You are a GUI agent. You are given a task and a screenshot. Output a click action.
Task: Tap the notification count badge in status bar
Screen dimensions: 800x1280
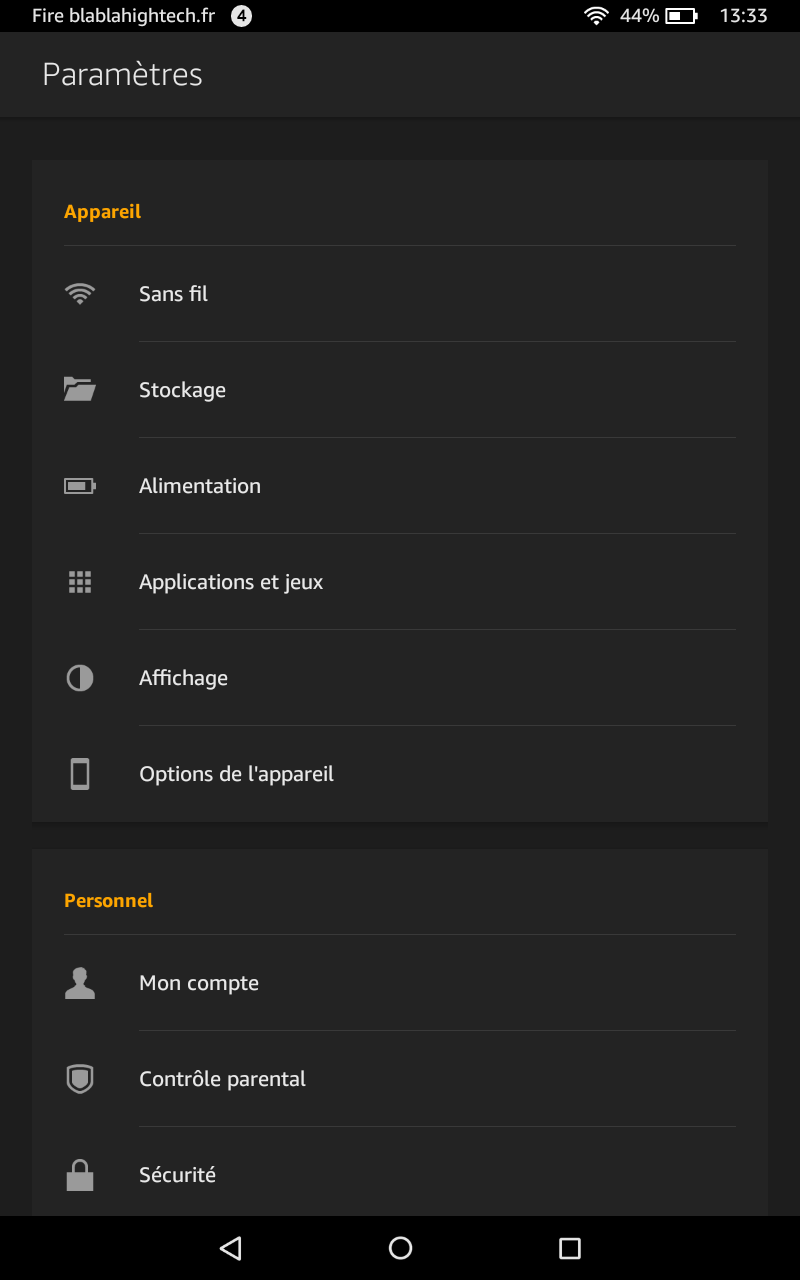point(241,16)
